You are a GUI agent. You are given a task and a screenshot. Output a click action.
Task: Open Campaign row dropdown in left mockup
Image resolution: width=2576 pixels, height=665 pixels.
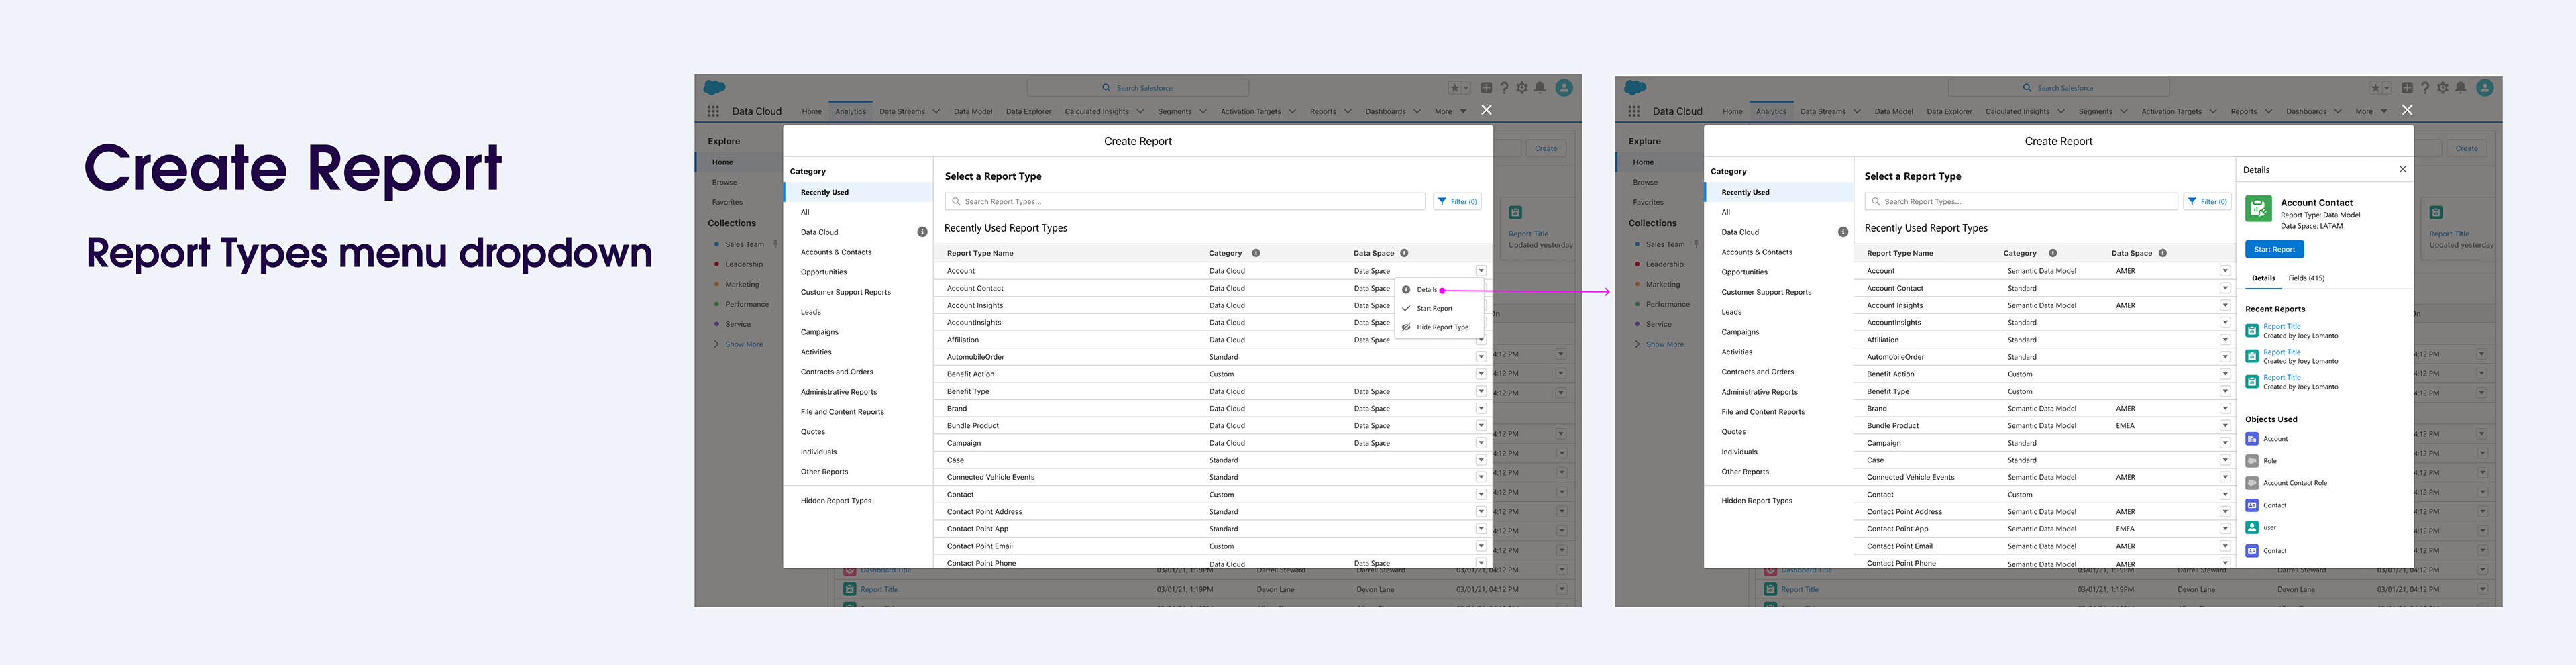point(1481,443)
